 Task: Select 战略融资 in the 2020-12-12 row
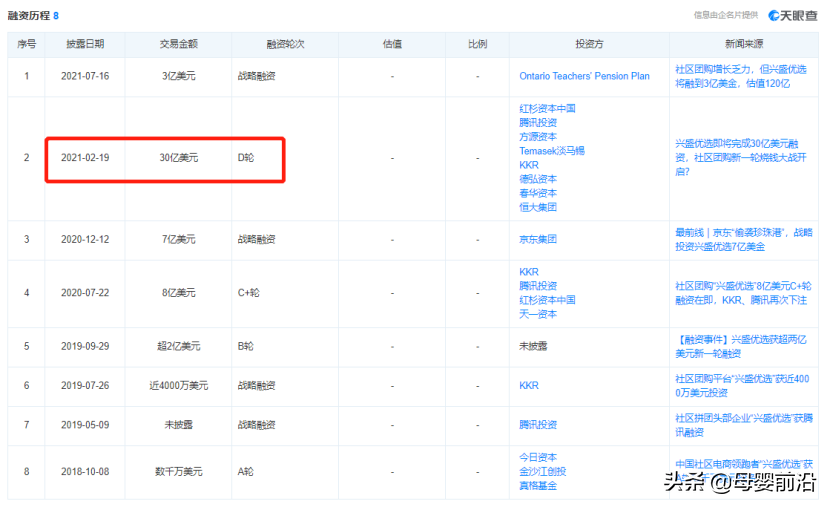(257, 239)
